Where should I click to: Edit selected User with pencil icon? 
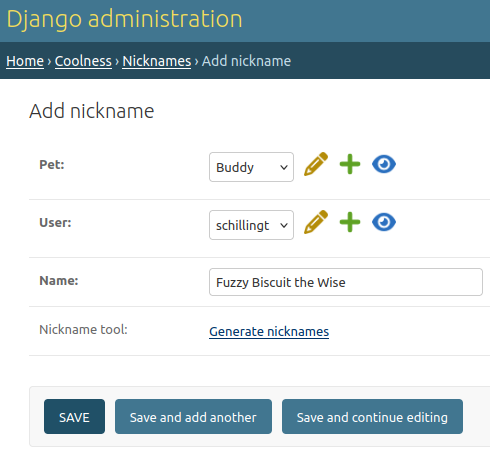(316, 222)
